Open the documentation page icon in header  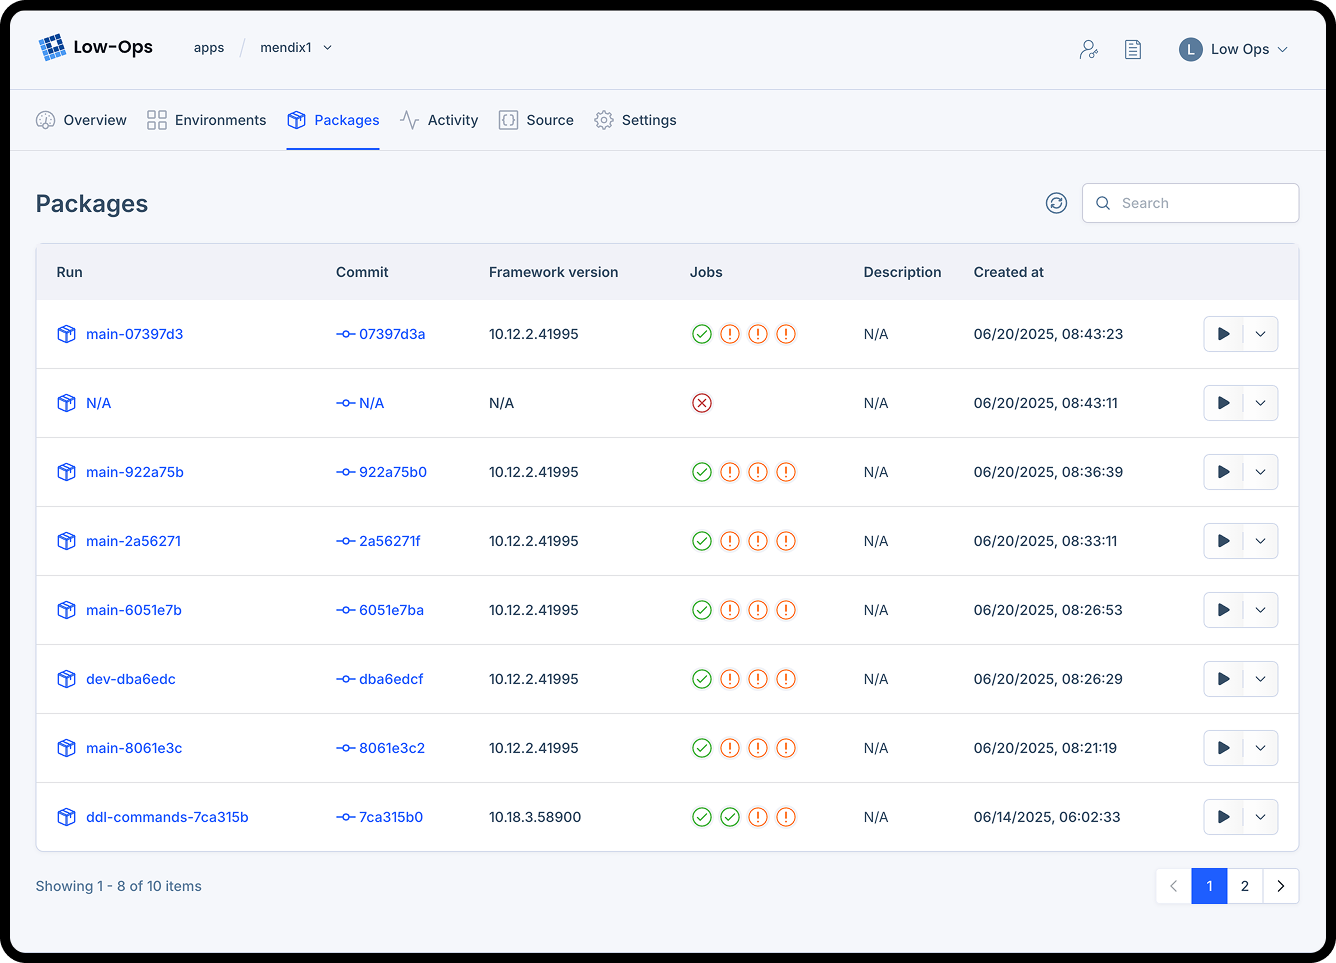pyautogui.click(x=1132, y=49)
